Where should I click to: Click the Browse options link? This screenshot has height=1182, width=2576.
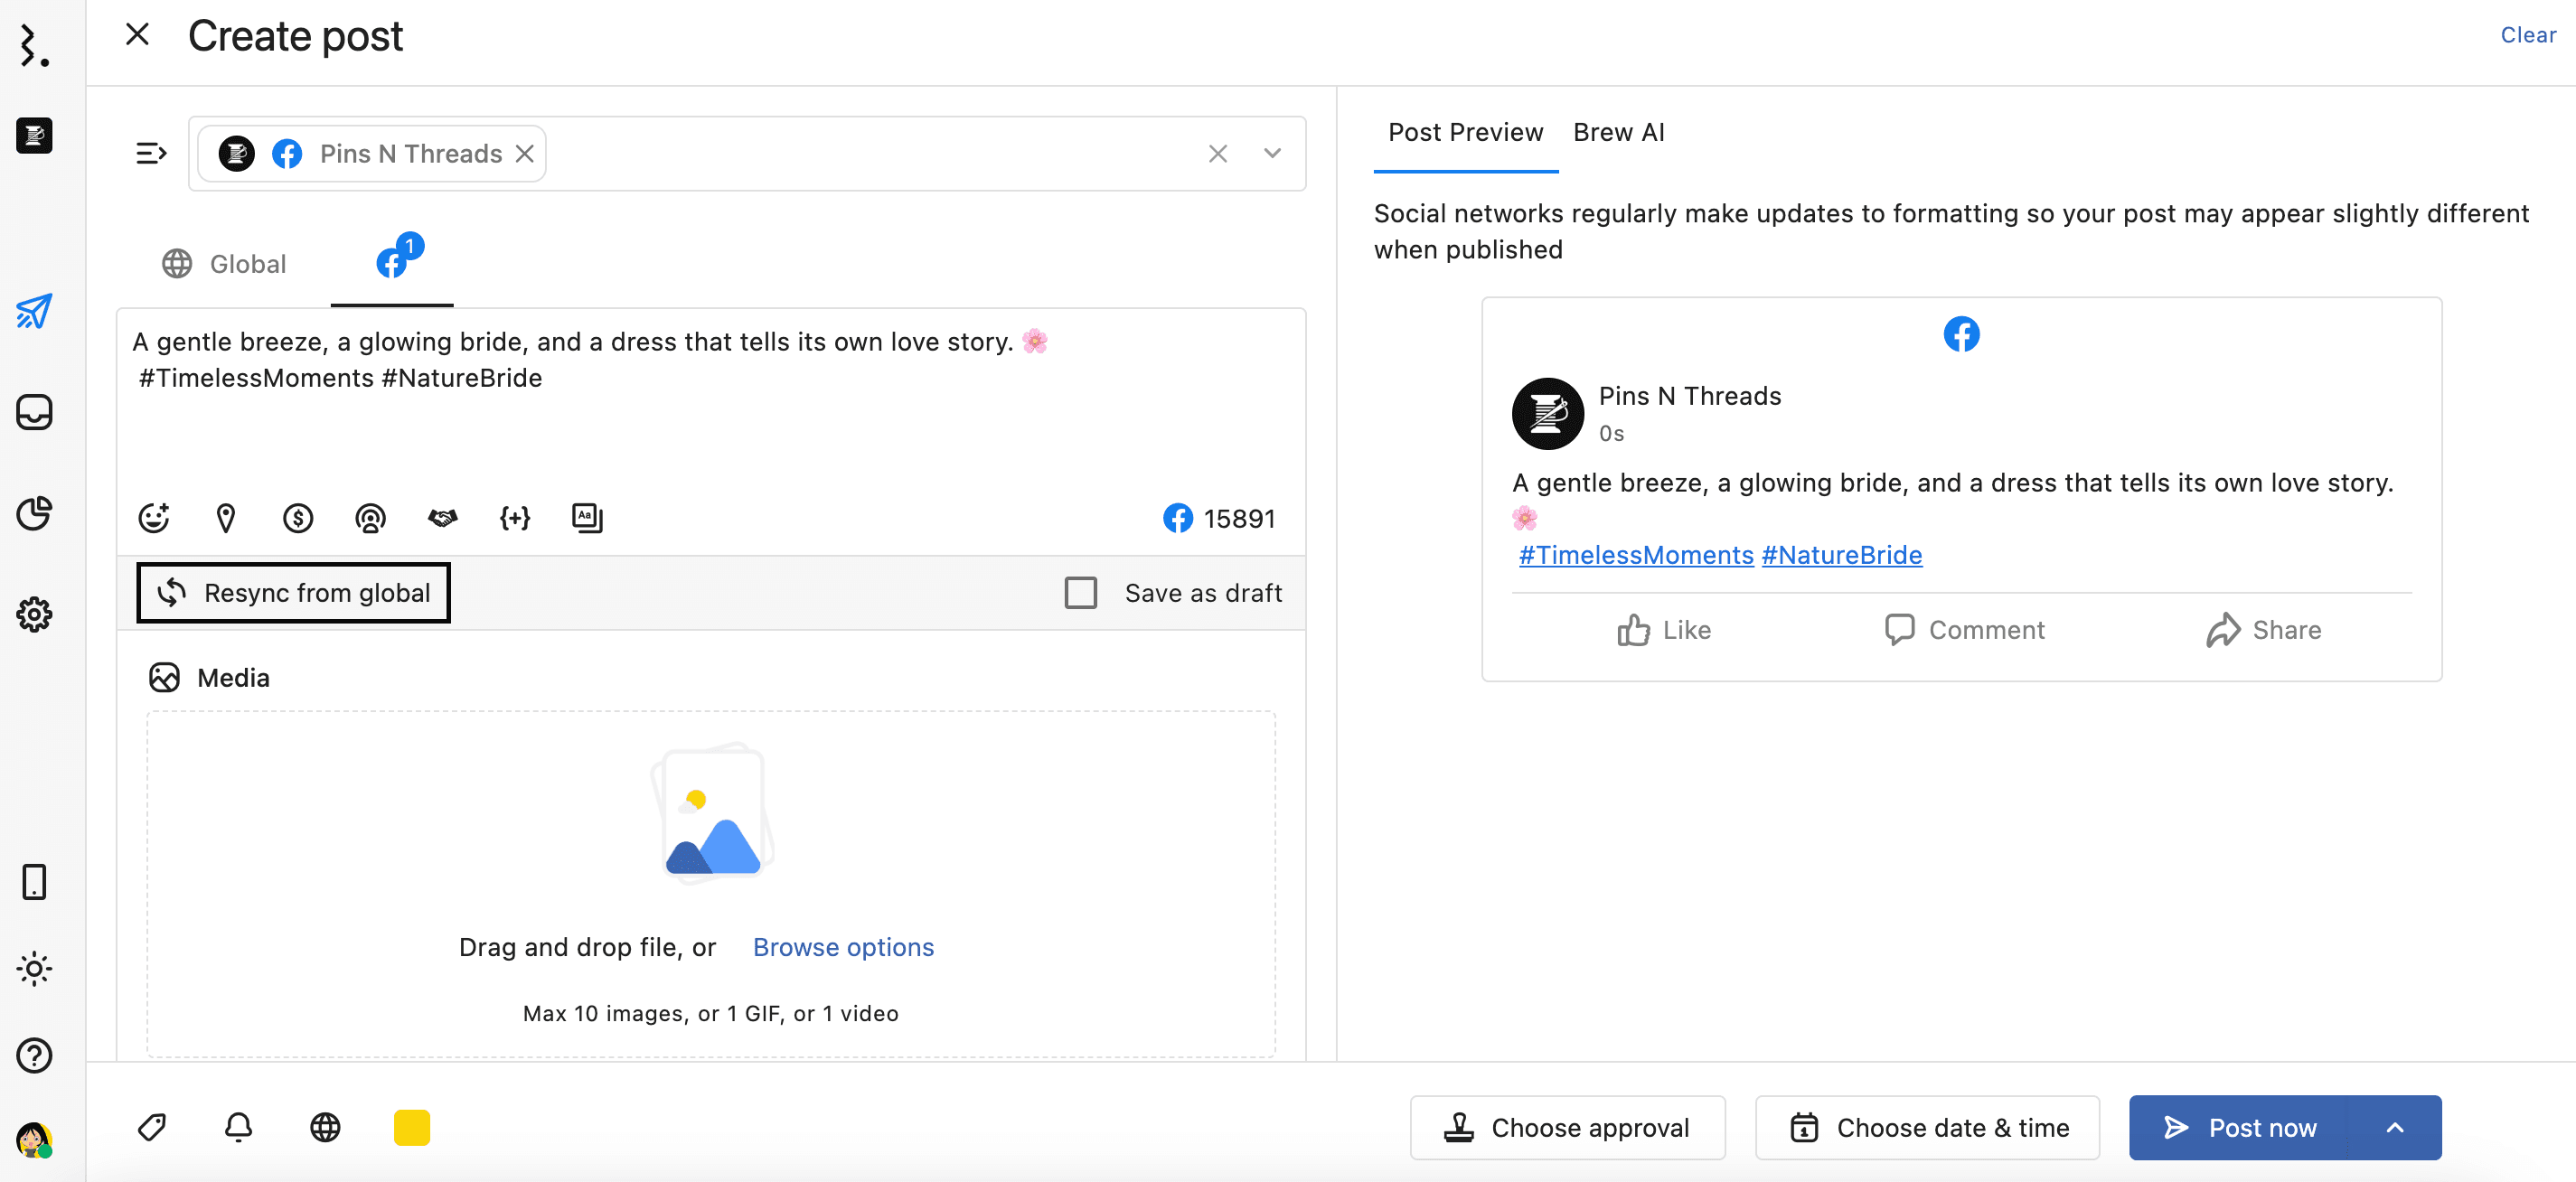tap(843, 947)
